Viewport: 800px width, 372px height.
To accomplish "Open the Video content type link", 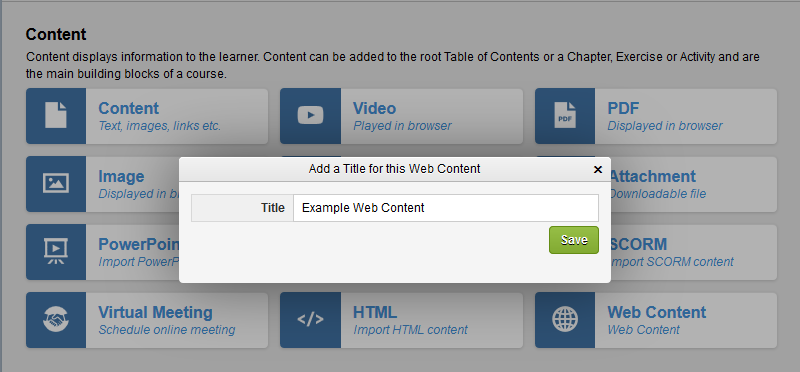I will click(x=374, y=108).
